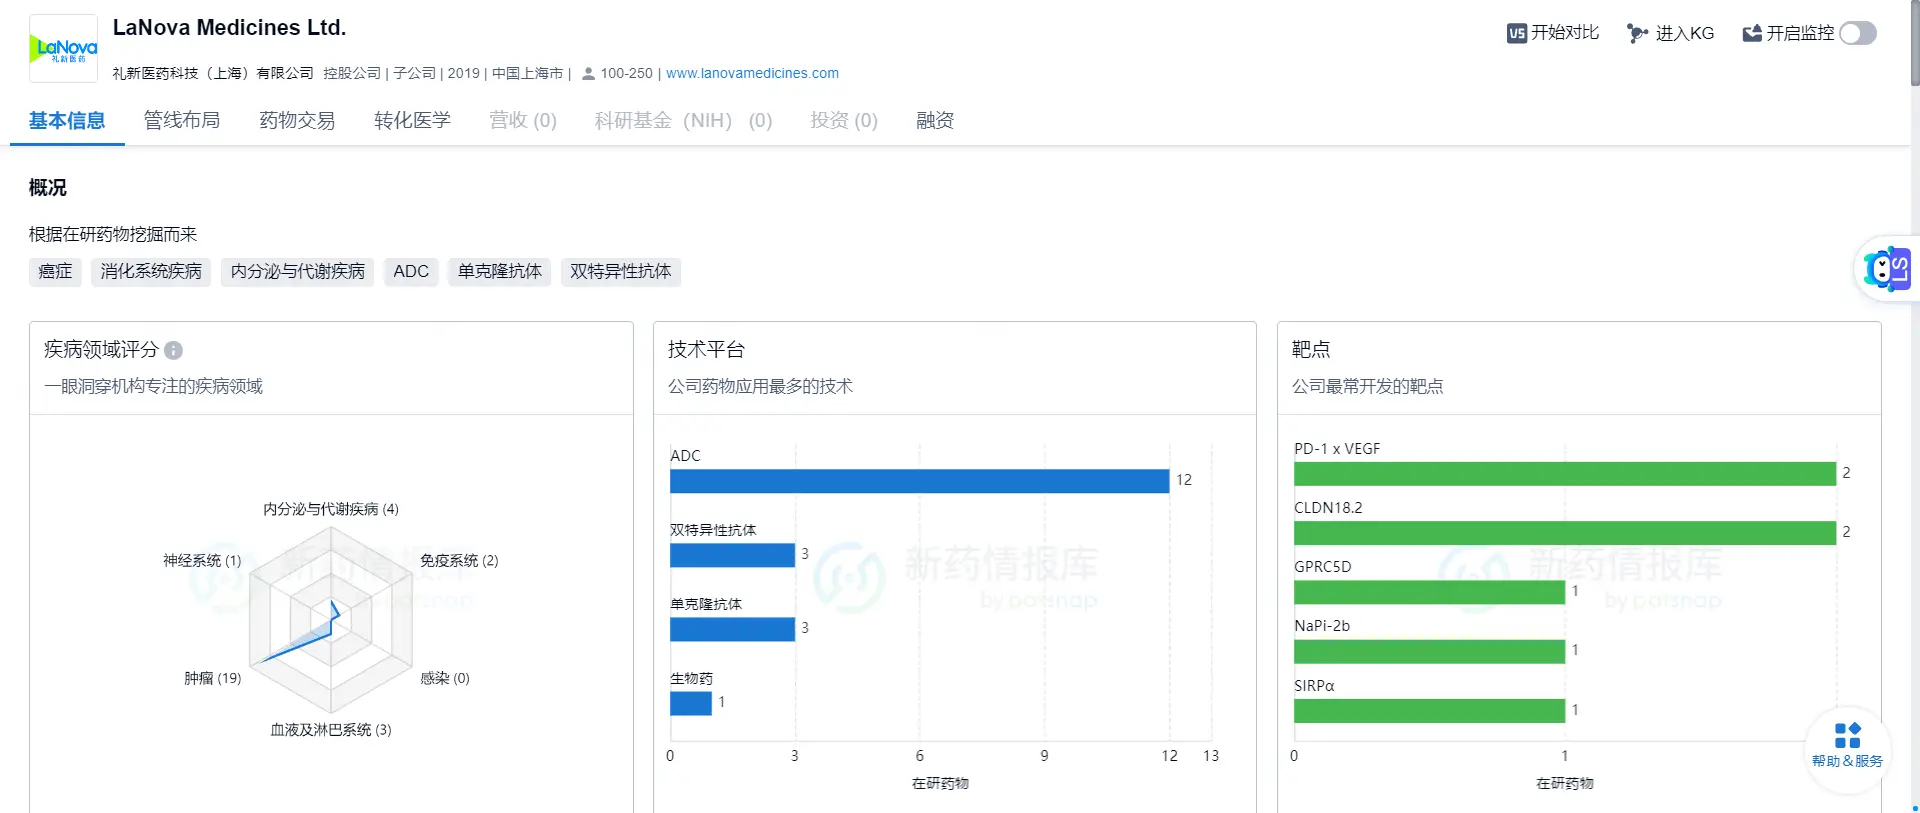This screenshot has height=813, width=1920.
Task: Open the AI assistant robot icon
Action: 1885,269
